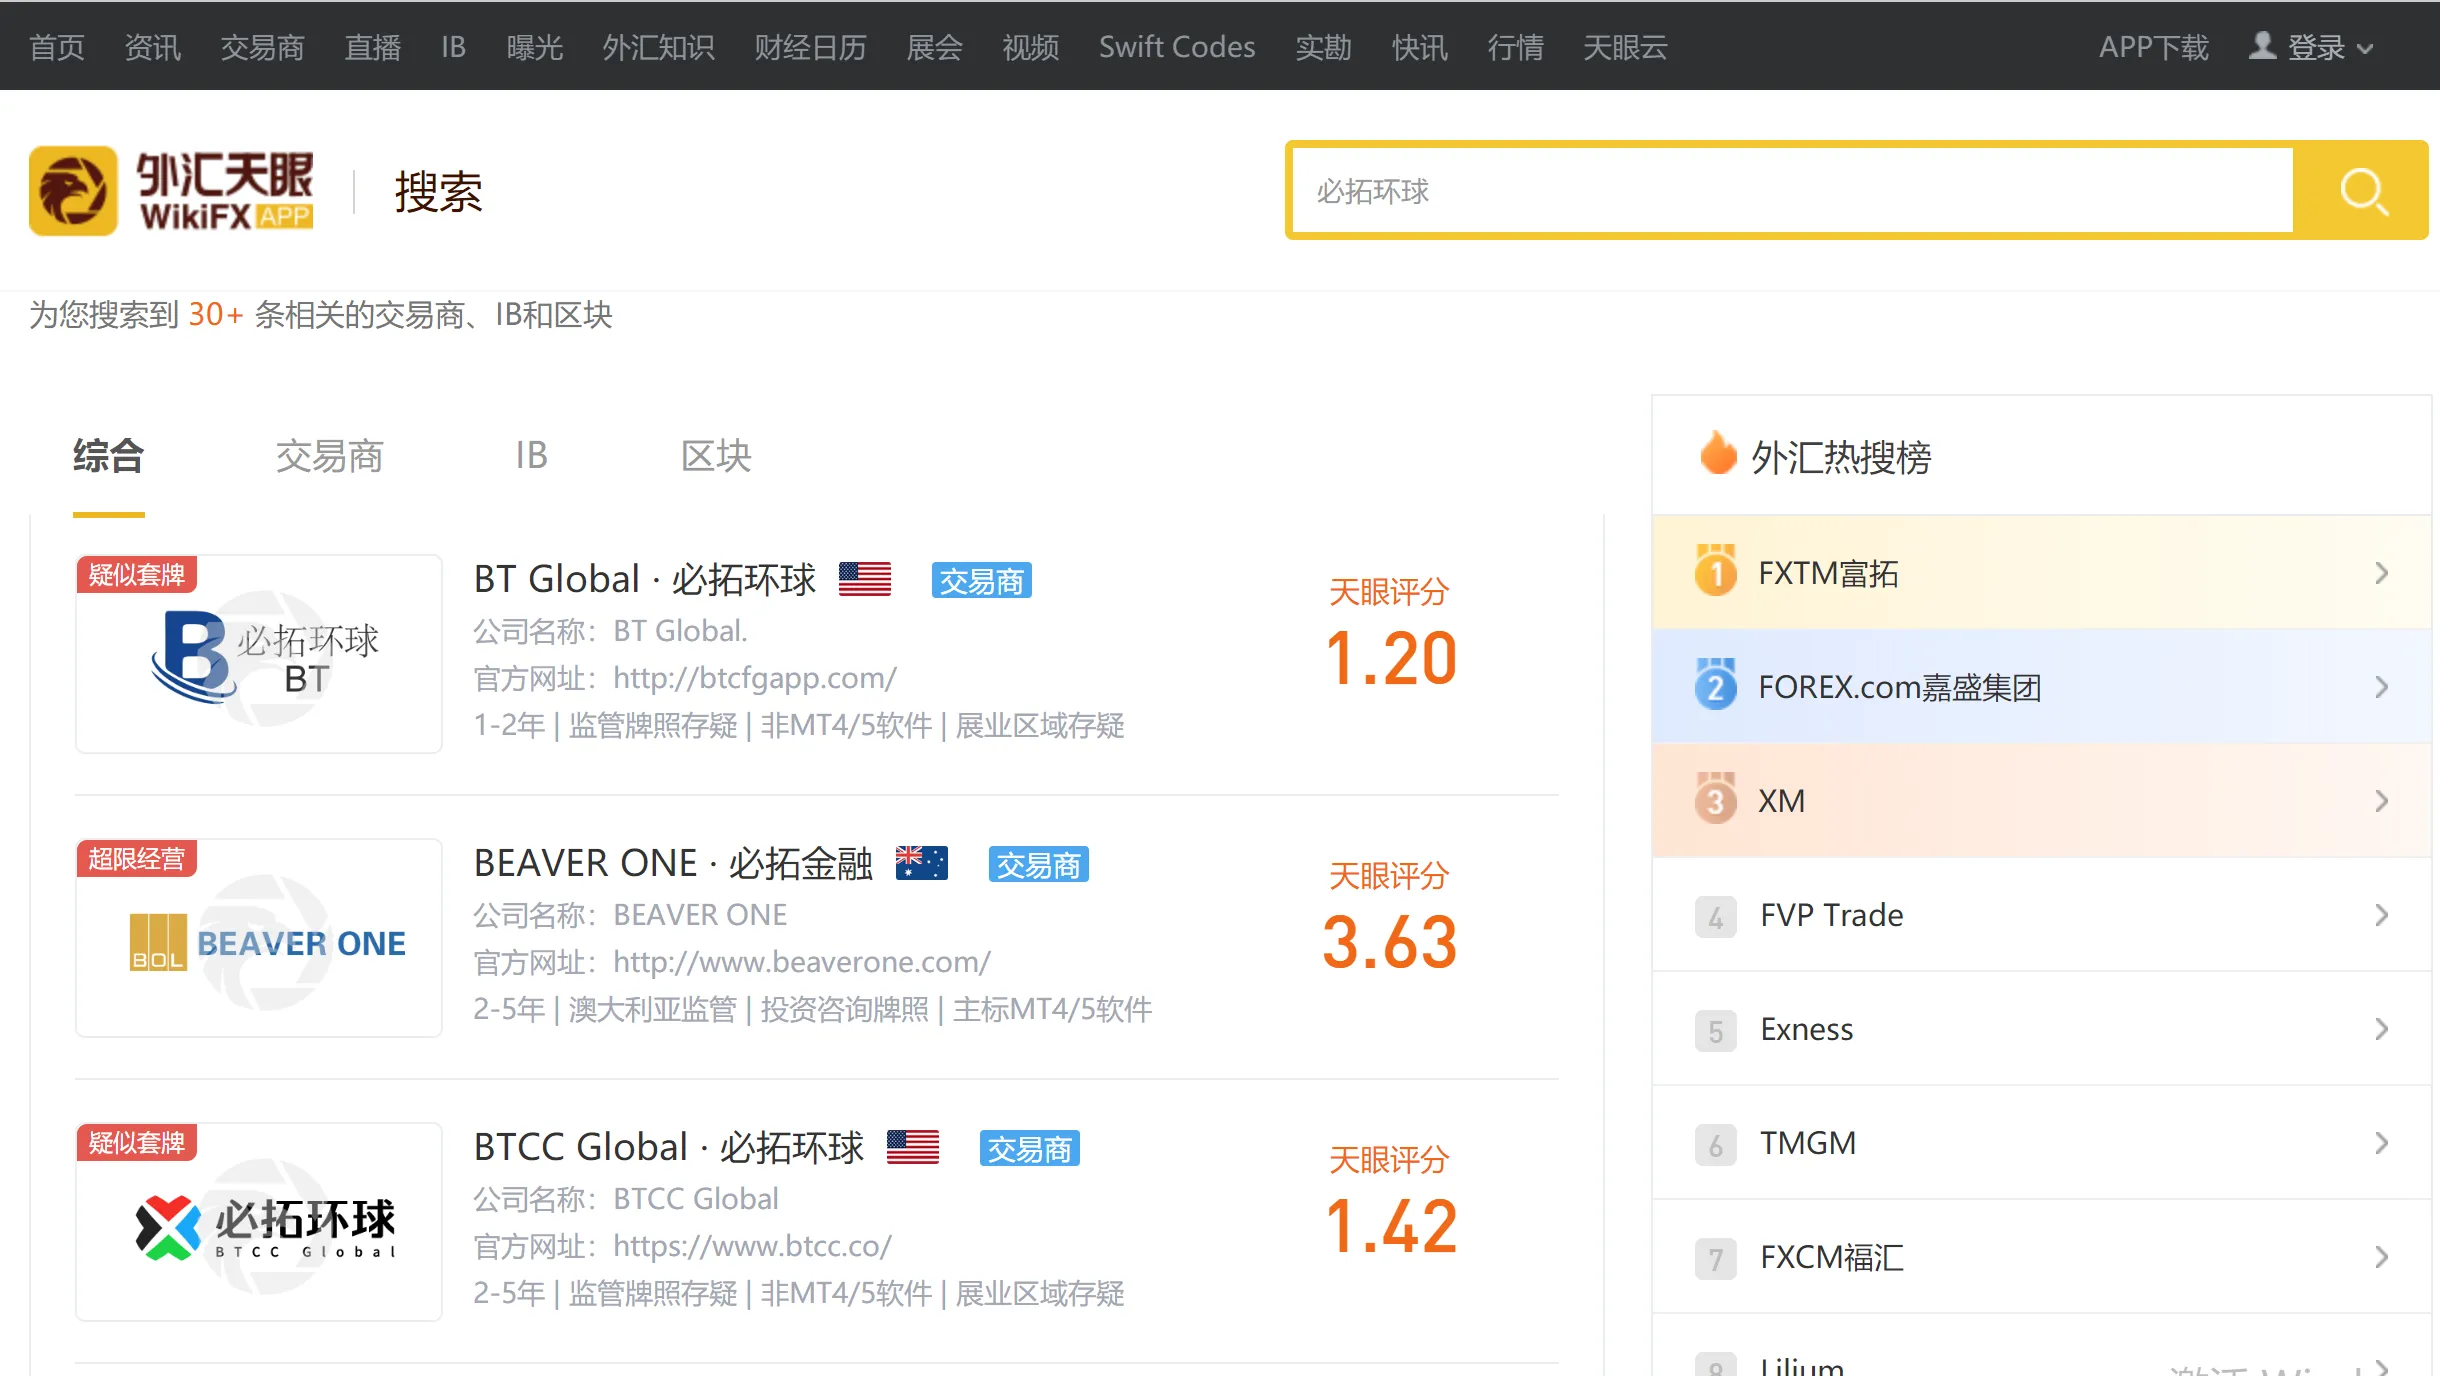Image resolution: width=2440 pixels, height=1376 pixels.
Task: Open 天眼云 in the top navigation
Action: [1626, 47]
